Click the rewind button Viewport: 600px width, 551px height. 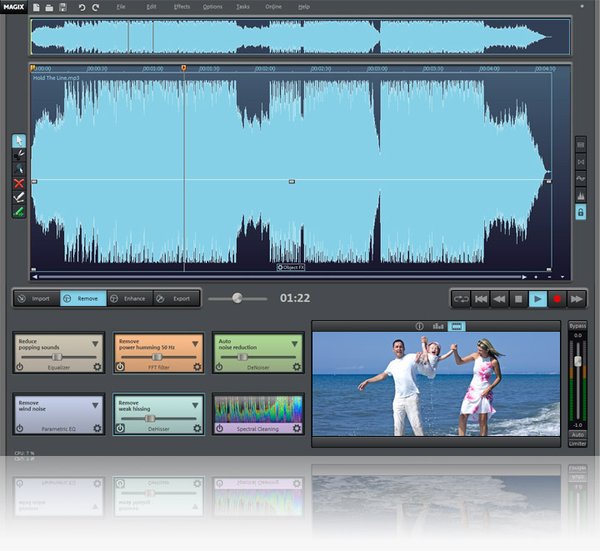pyautogui.click(x=499, y=299)
